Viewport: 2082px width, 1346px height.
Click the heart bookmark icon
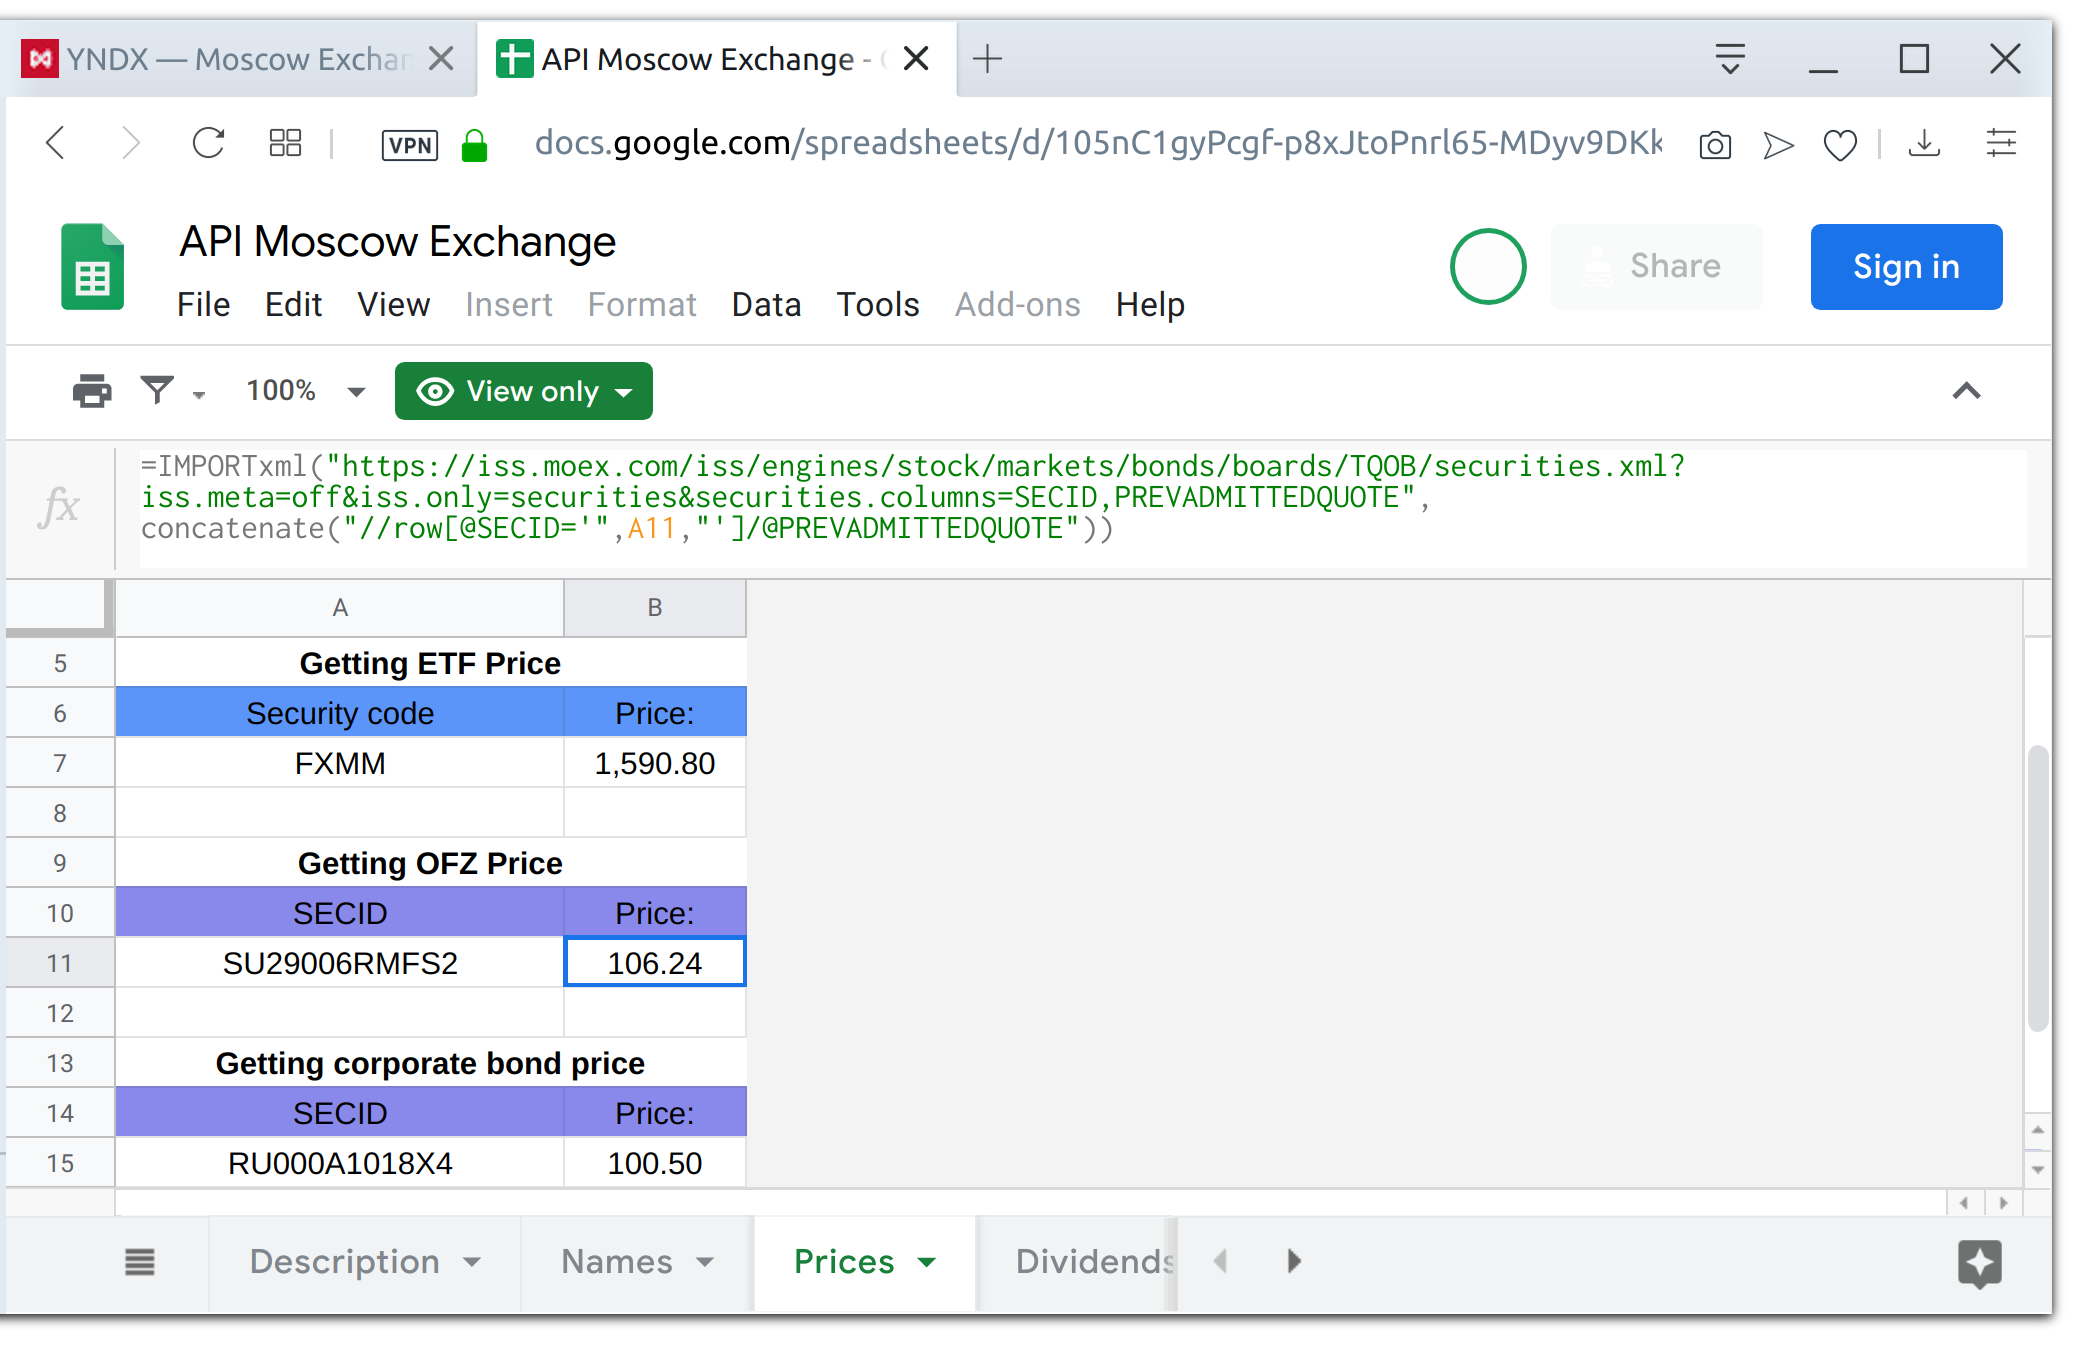[1840, 145]
